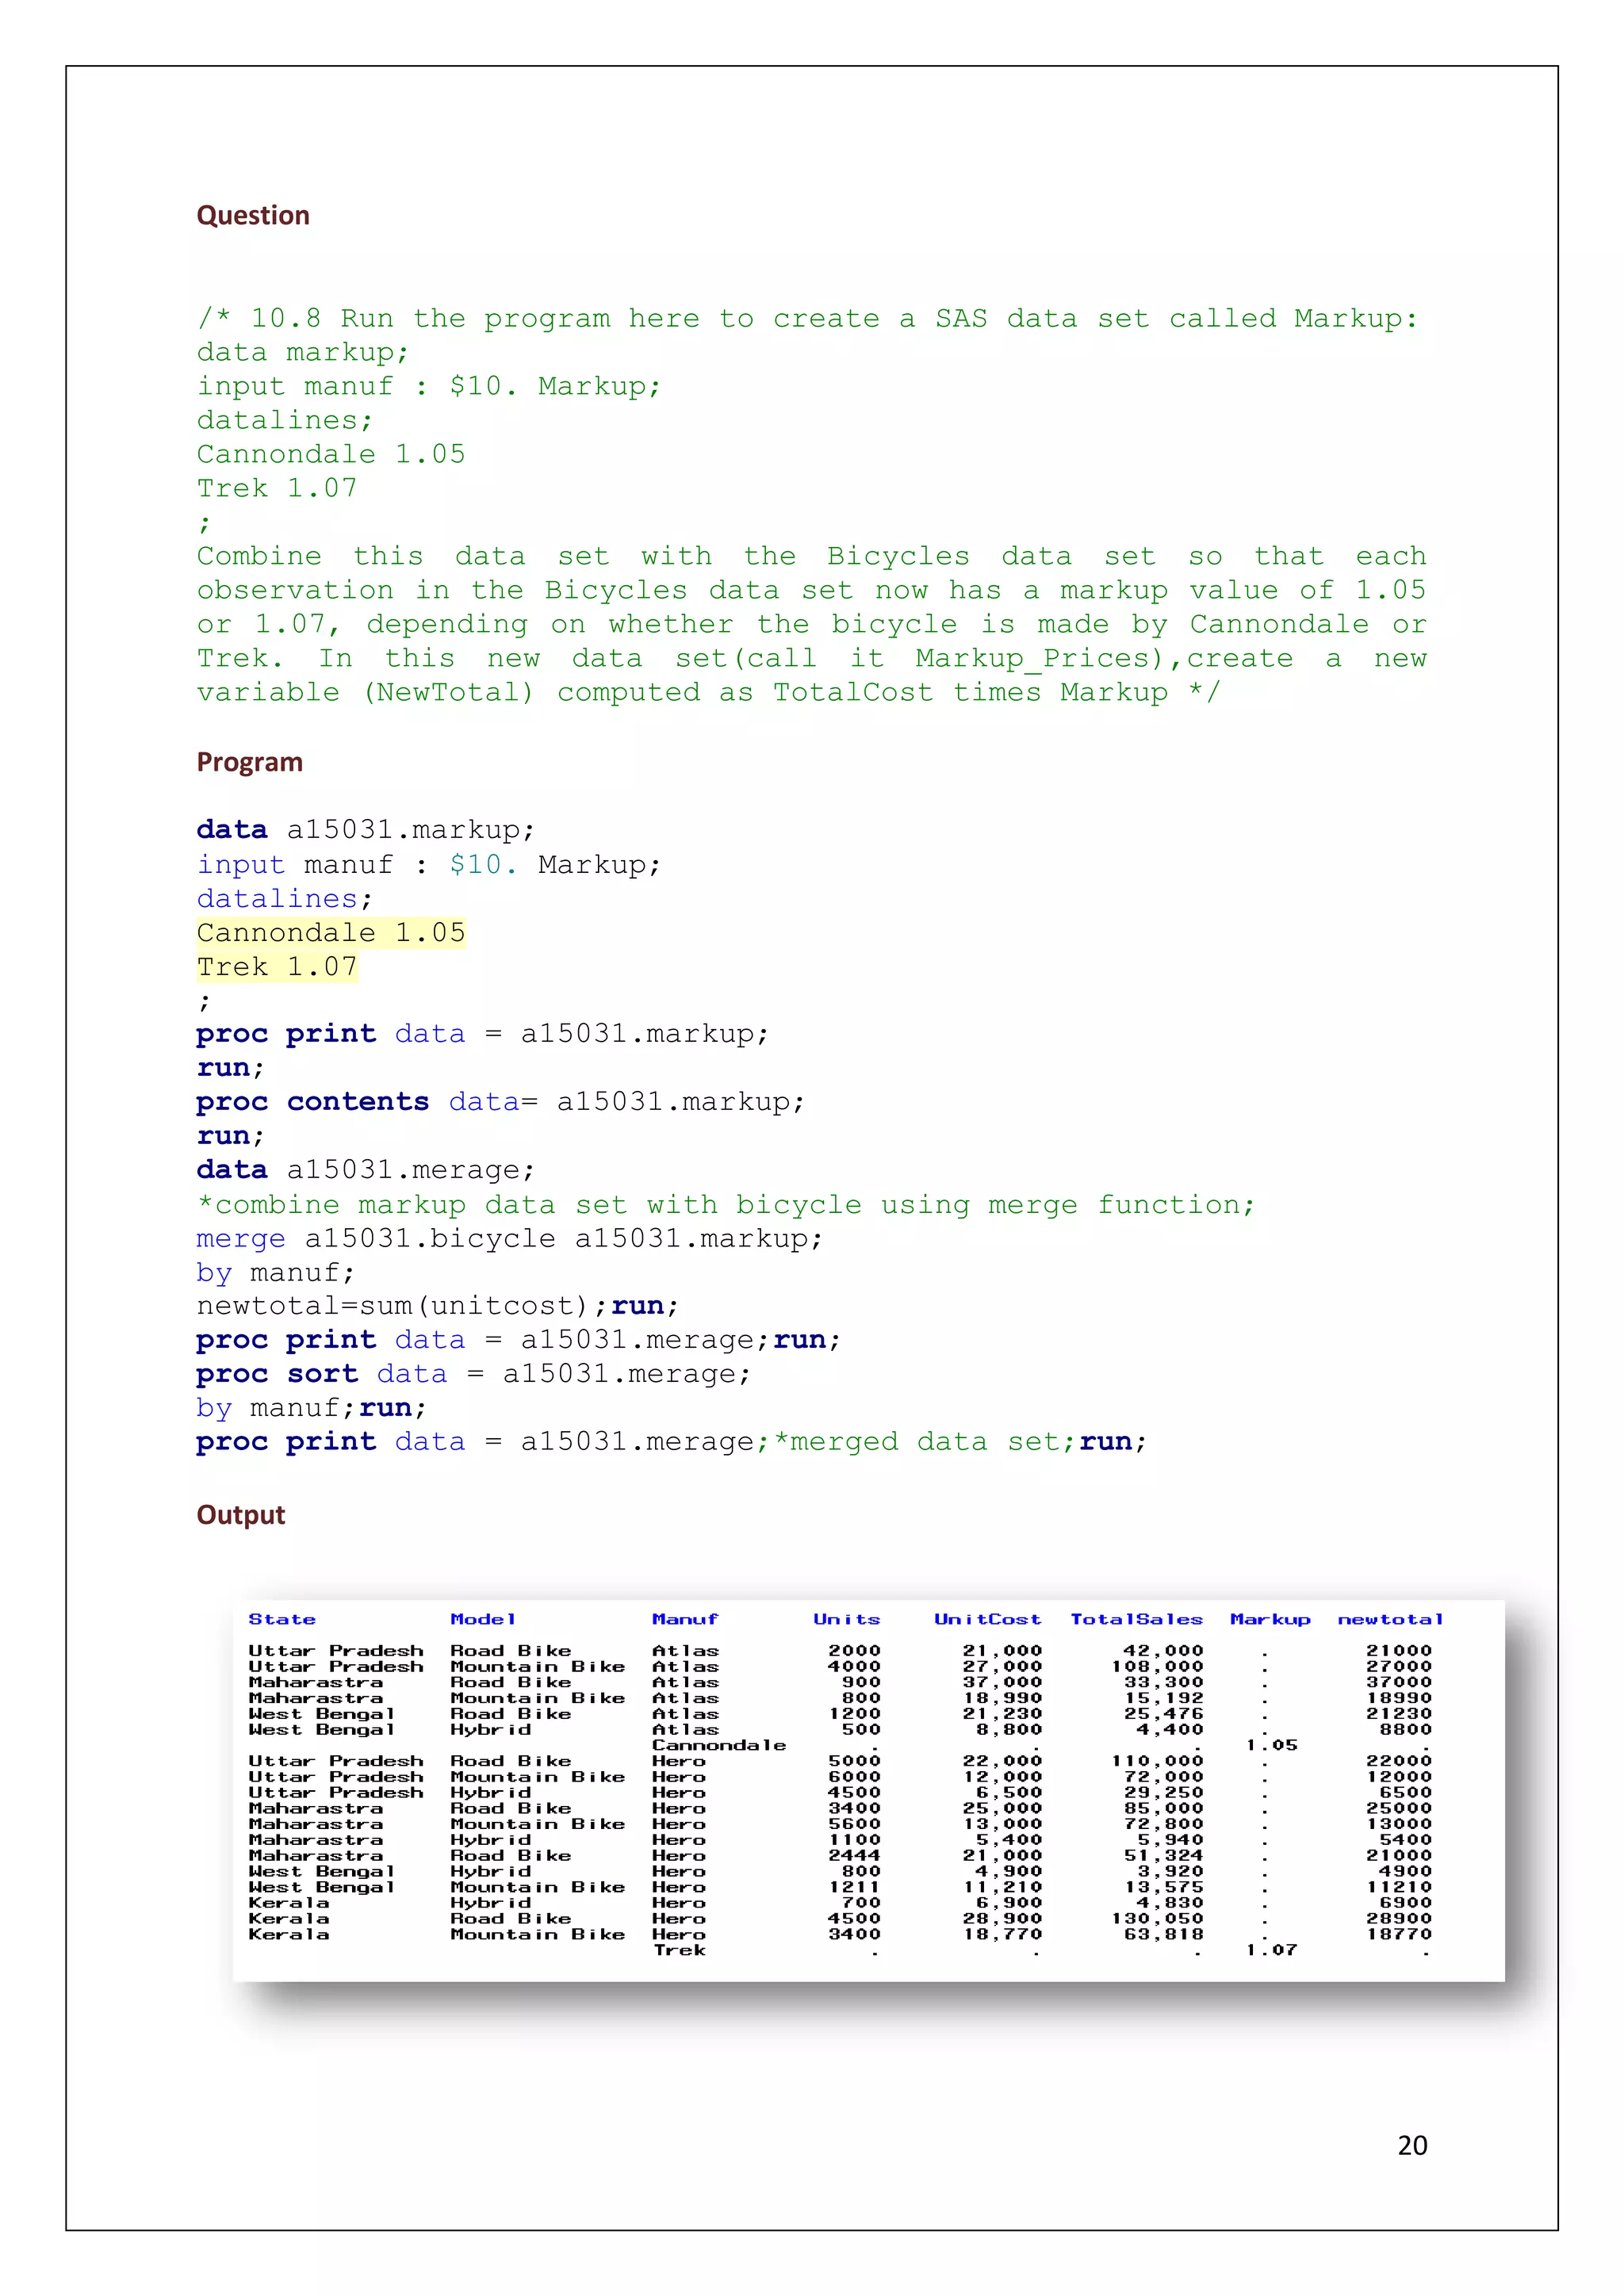The width and height of the screenshot is (1624, 2296).
Task: Click the line 'proc contents data= a15031.markup;'
Action: pyautogui.click(x=500, y=1102)
